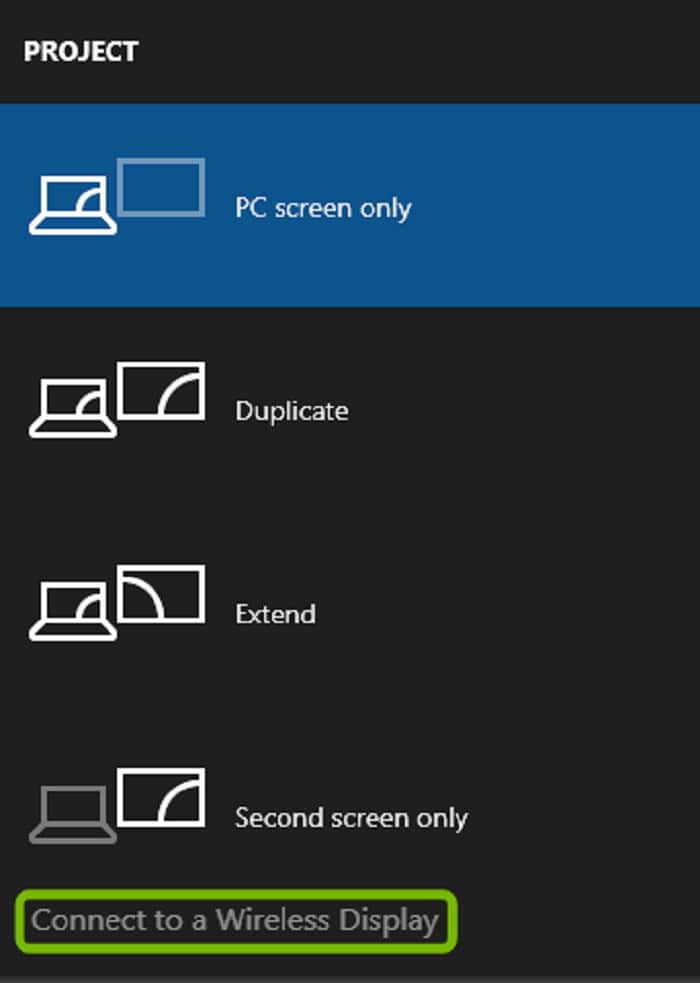Viewport: 700px width, 983px height.
Task: Click the laptop icon beside PC screen only
Action: click(x=73, y=205)
